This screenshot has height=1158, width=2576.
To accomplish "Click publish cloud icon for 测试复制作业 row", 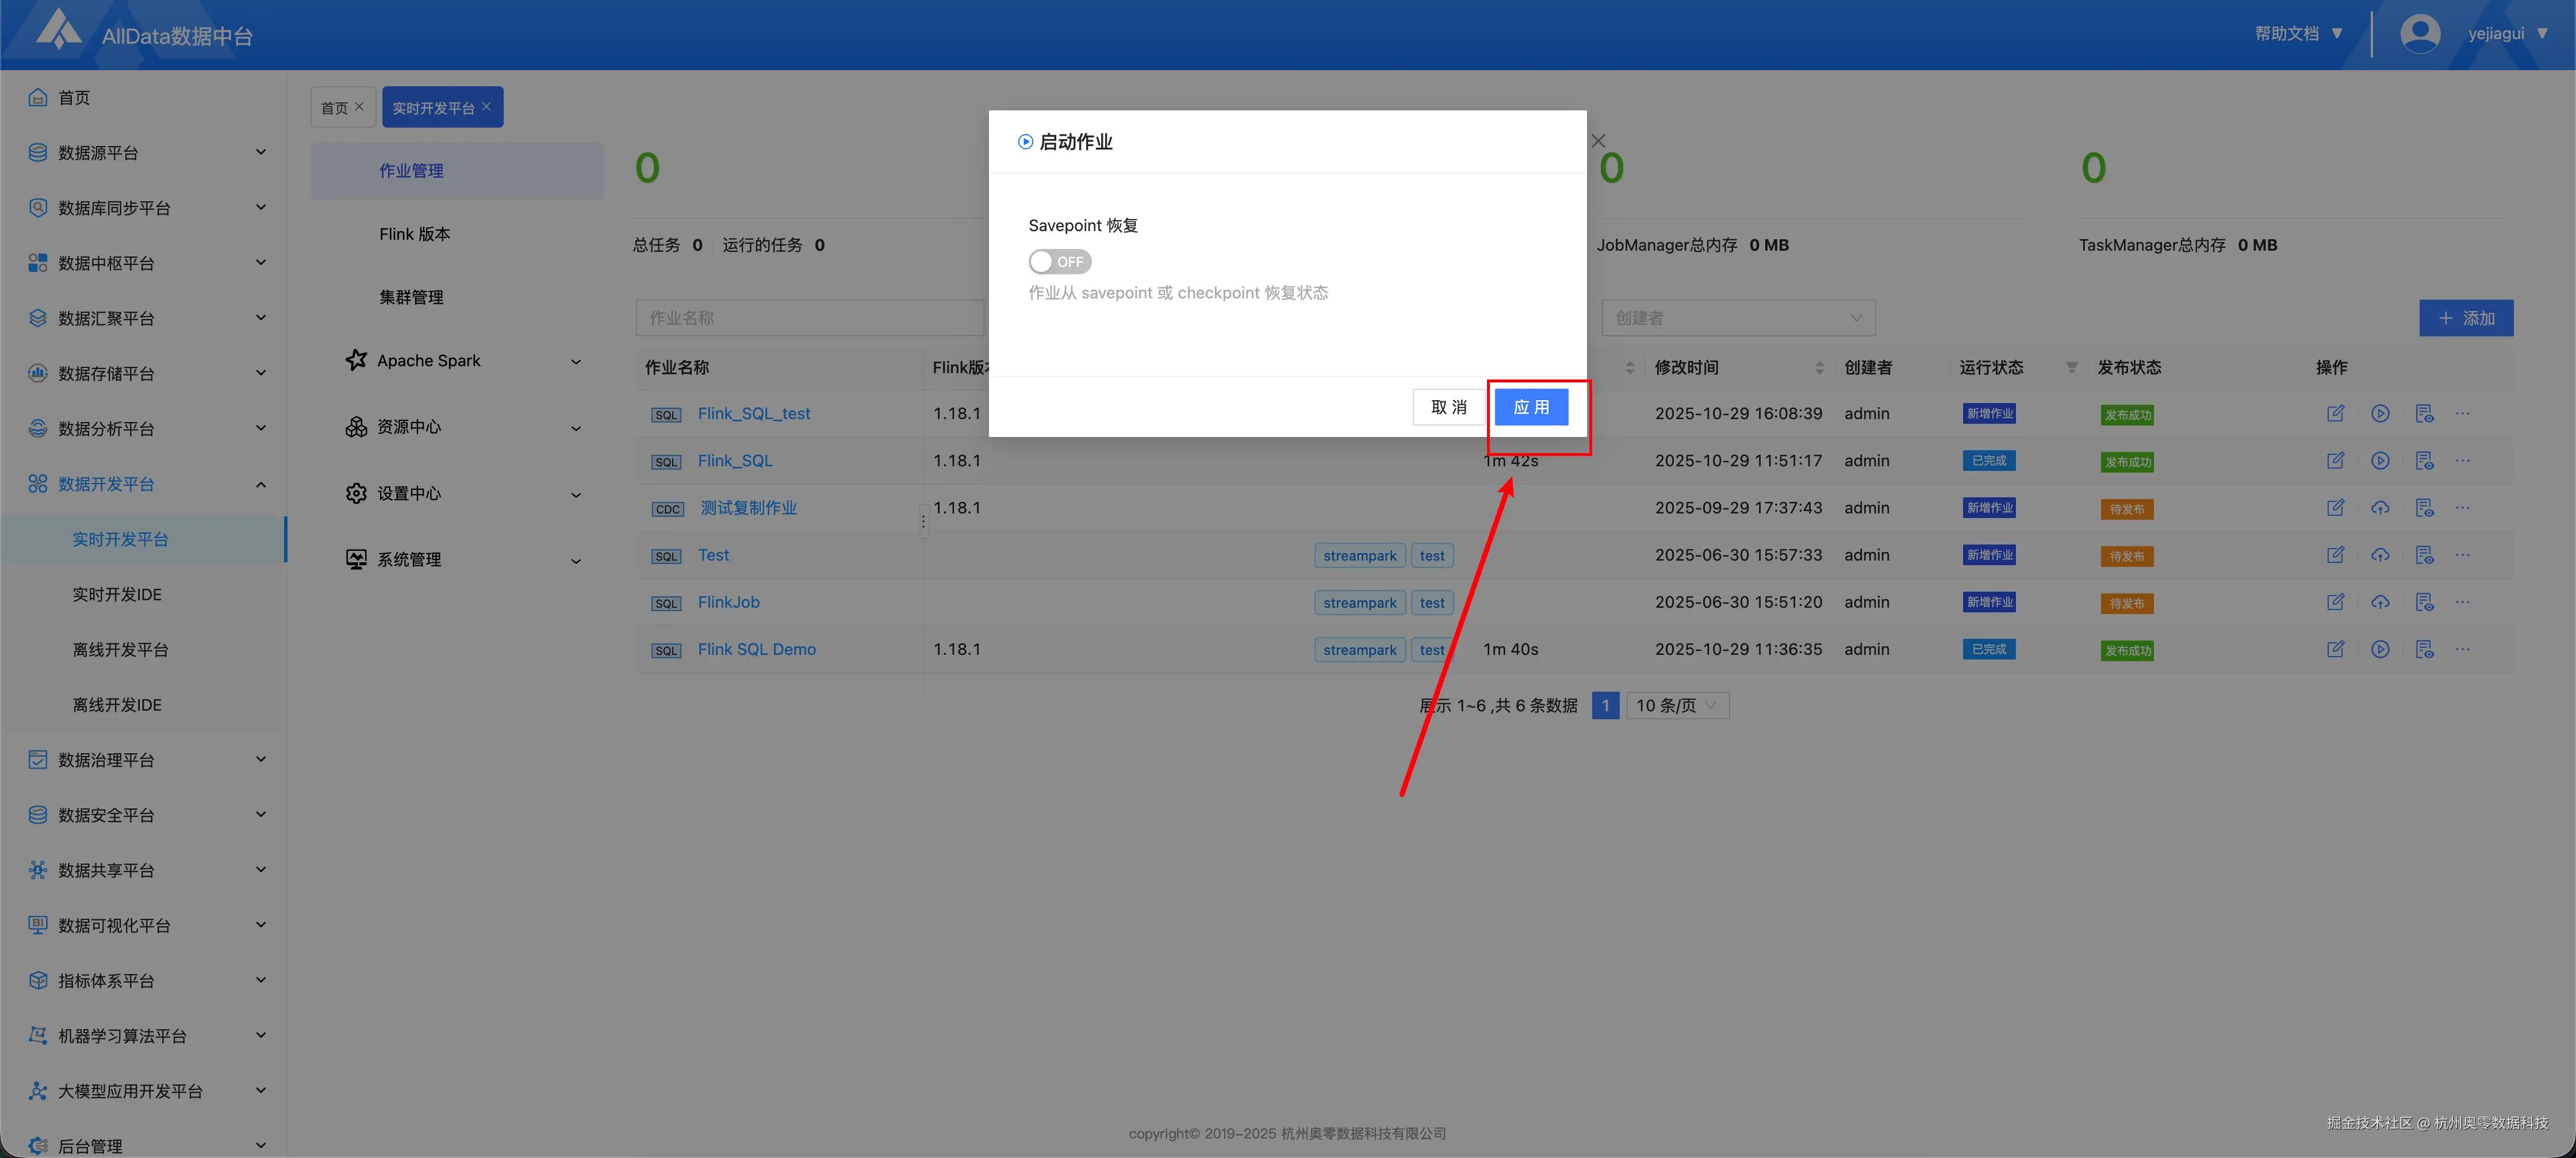I will [x=2380, y=508].
